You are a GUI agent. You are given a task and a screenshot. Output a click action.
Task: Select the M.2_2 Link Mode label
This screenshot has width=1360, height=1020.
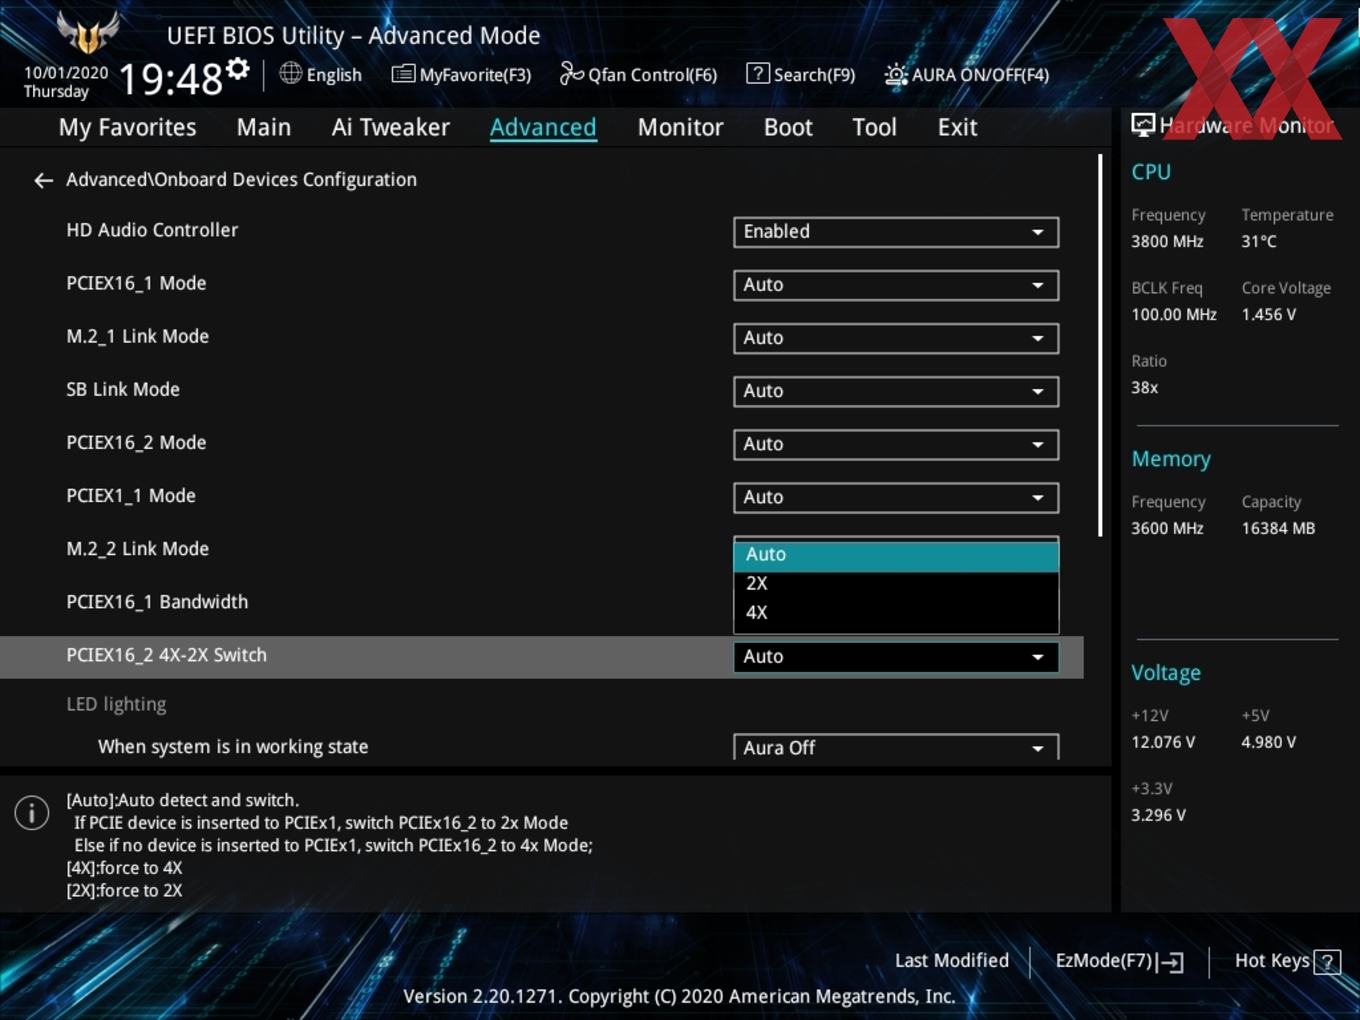click(x=137, y=549)
